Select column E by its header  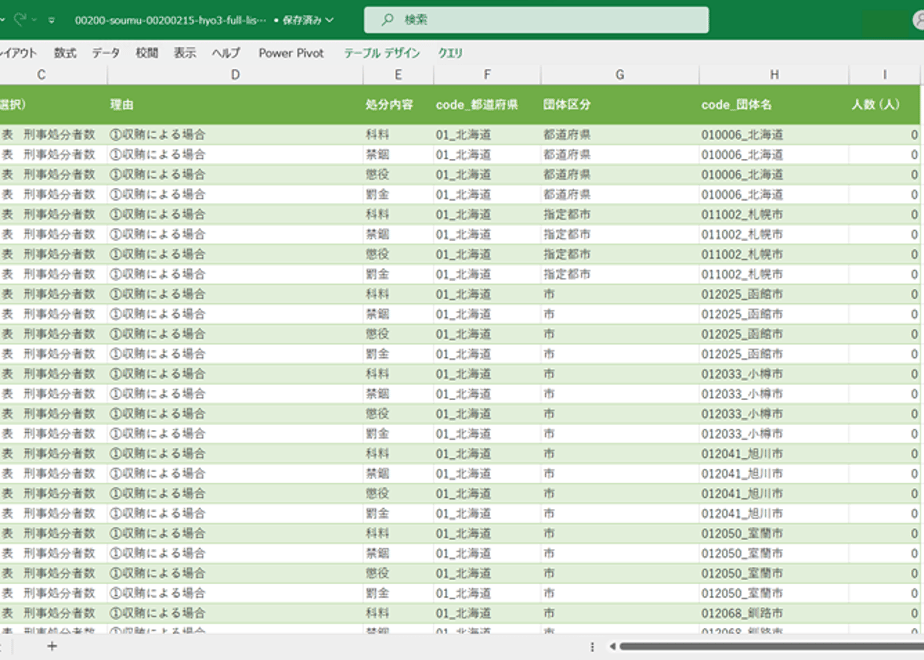[x=398, y=75]
